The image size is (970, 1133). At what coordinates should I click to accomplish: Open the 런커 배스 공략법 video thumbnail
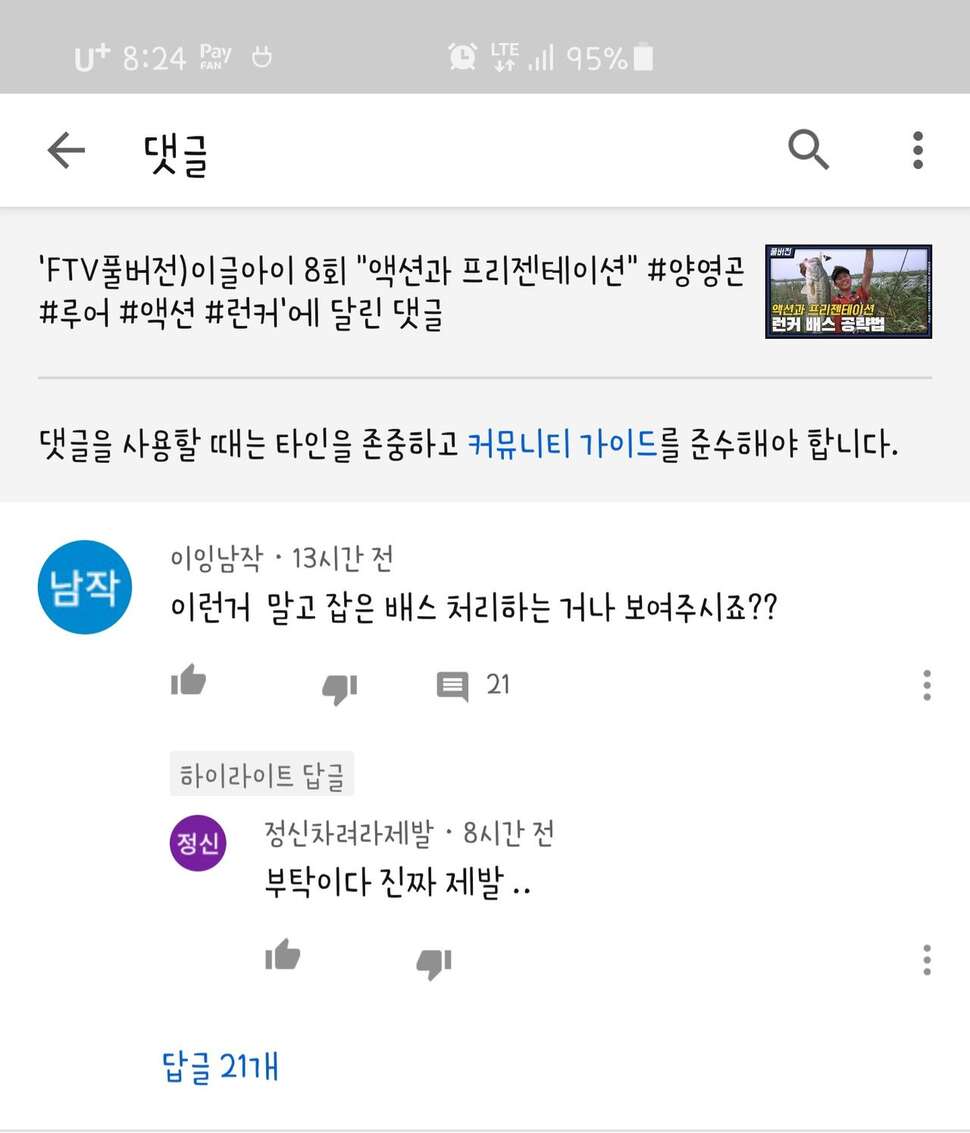click(x=849, y=291)
